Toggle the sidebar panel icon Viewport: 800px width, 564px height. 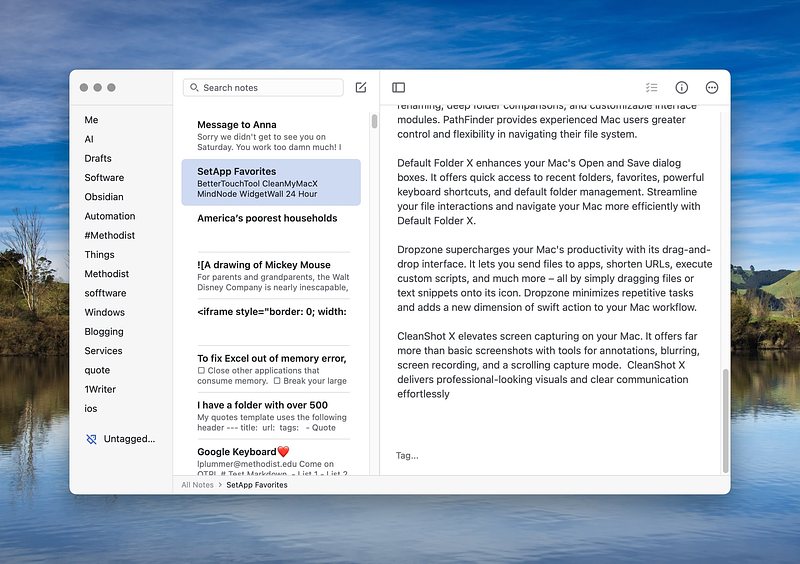[398, 87]
